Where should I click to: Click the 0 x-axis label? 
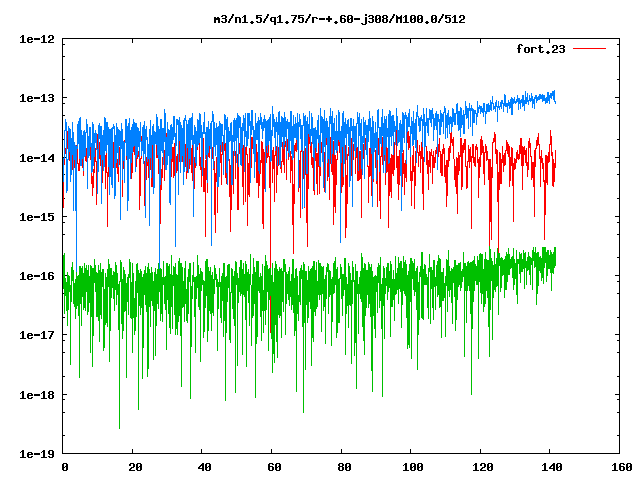pyautogui.click(x=64, y=467)
